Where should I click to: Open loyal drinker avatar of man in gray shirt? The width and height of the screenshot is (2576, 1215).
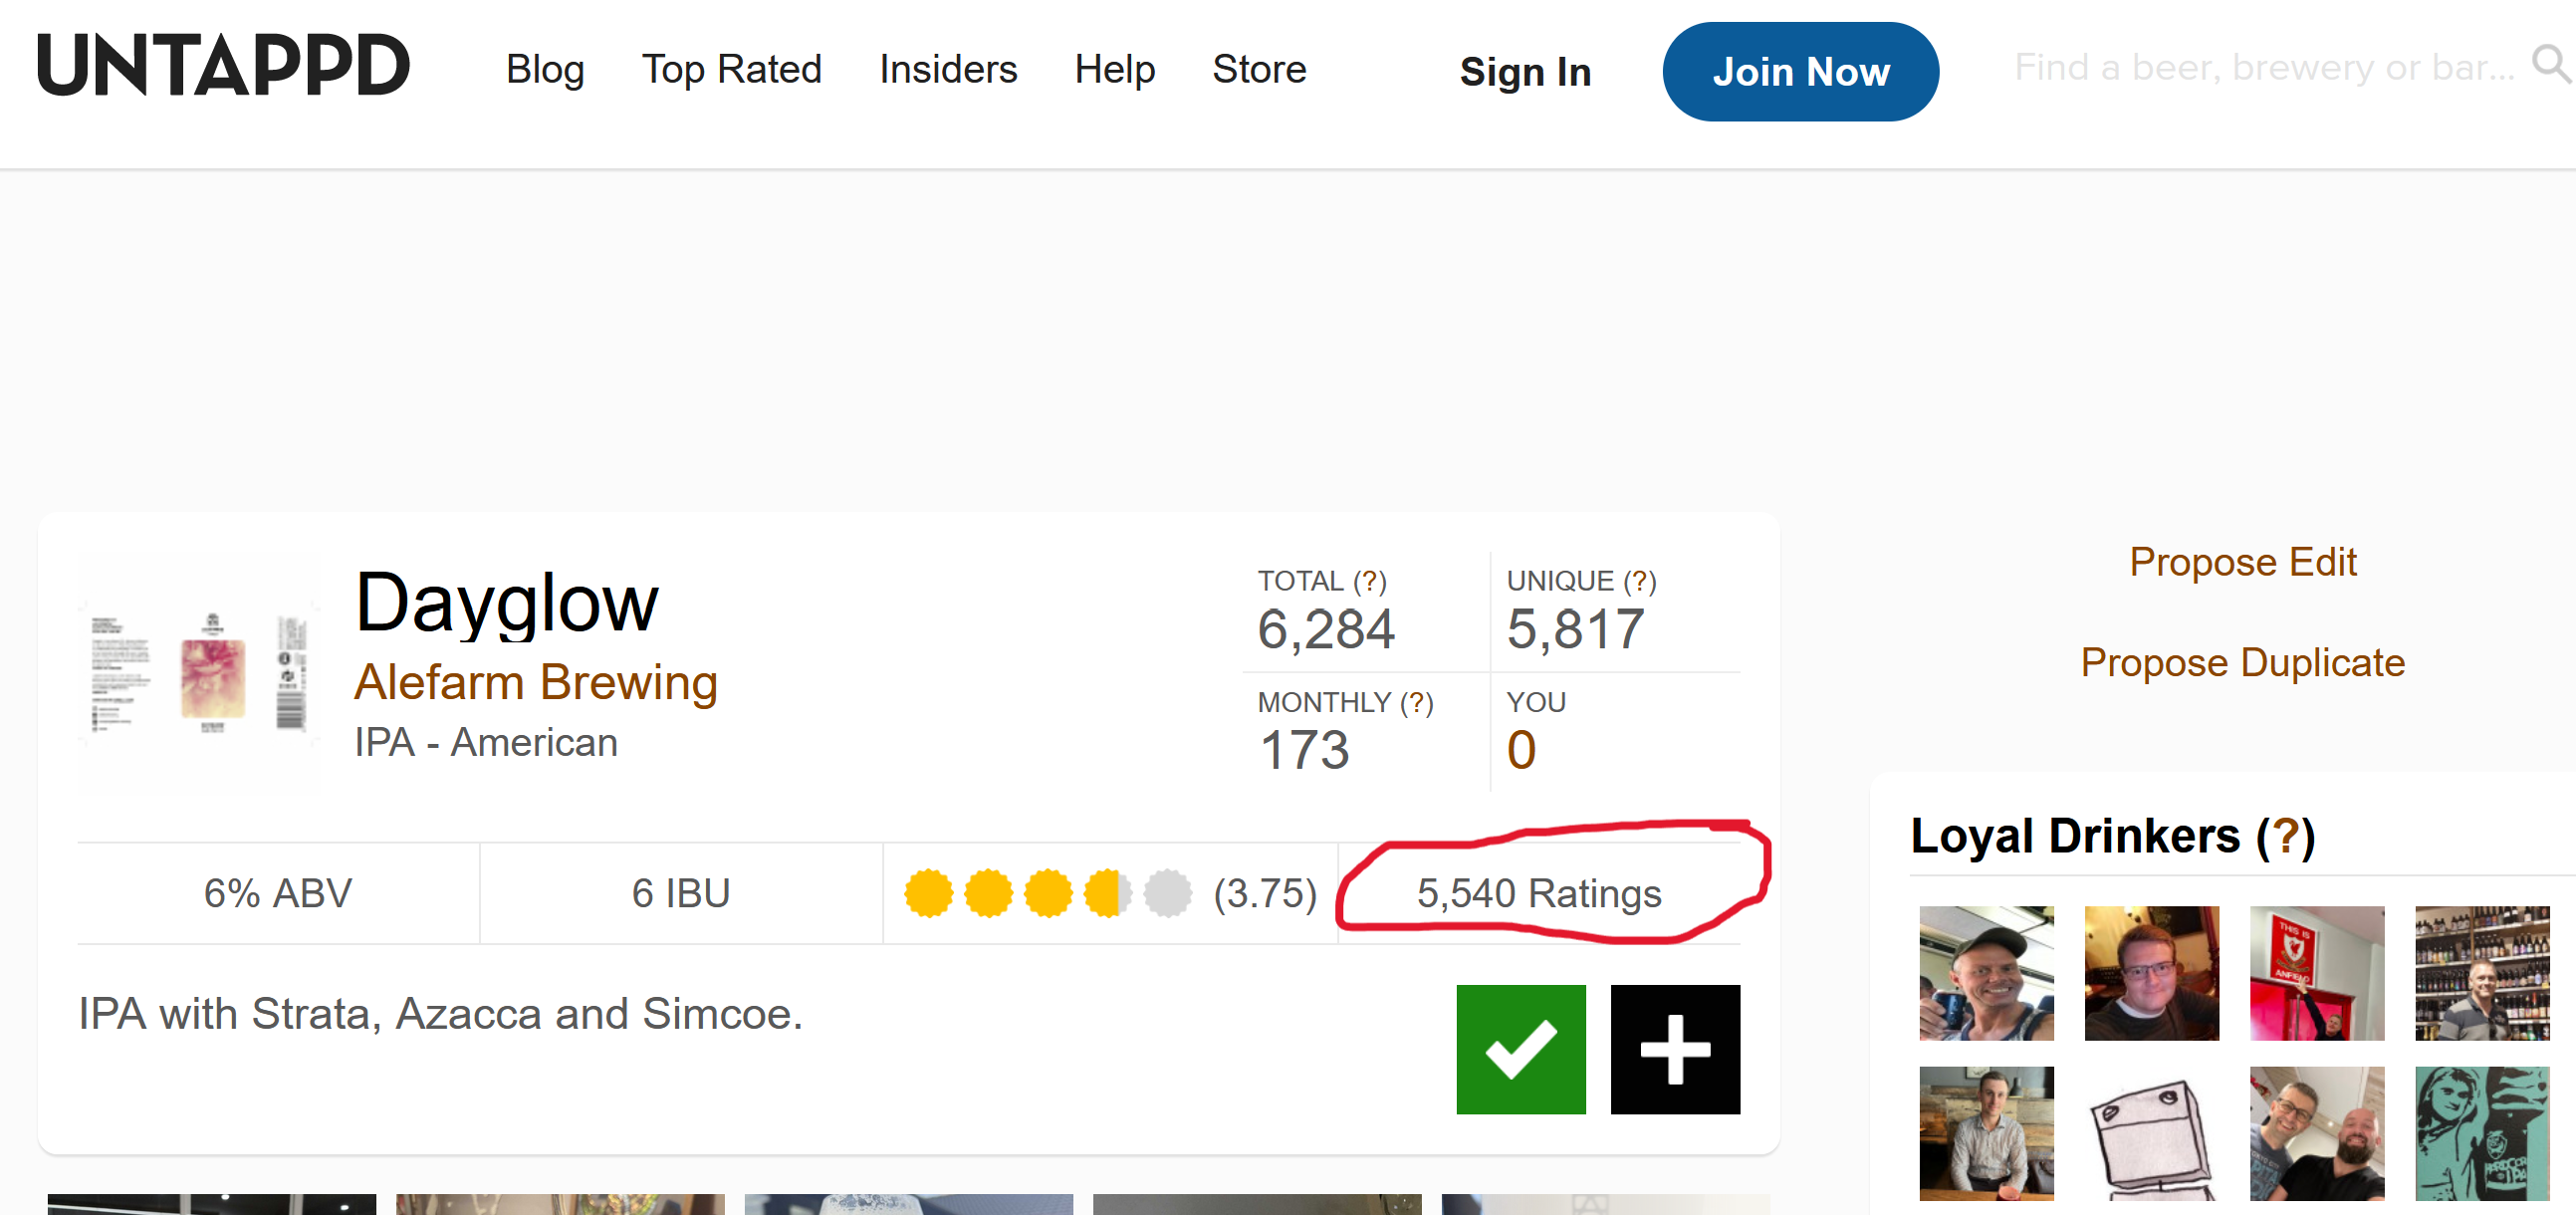(x=1986, y=1133)
